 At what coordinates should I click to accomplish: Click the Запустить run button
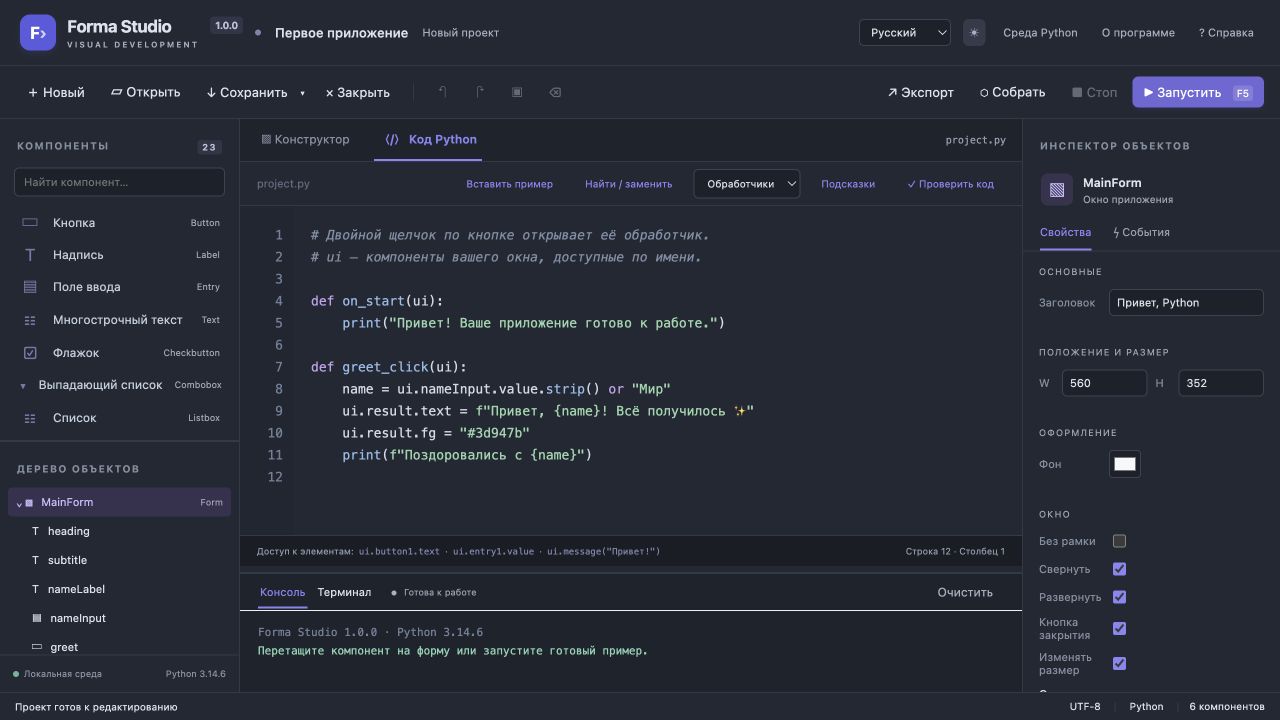click(x=1198, y=92)
